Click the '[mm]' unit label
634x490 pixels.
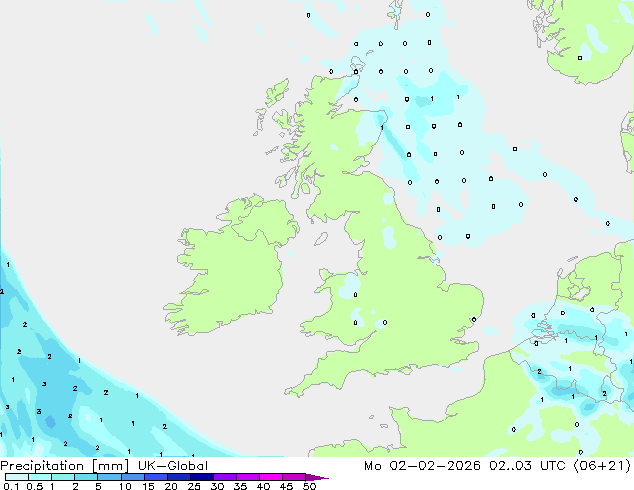pos(110,466)
